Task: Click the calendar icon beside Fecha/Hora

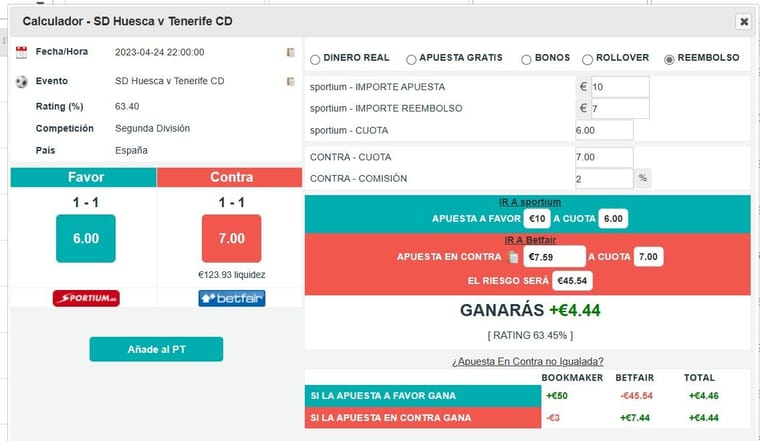Action: point(21,52)
